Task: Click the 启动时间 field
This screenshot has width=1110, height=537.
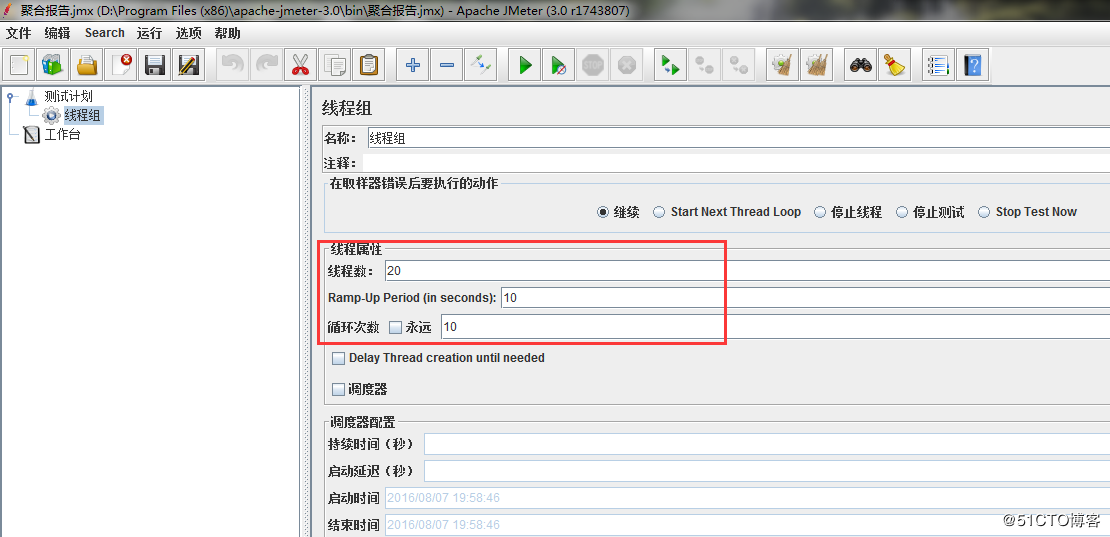Action: (x=747, y=498)
